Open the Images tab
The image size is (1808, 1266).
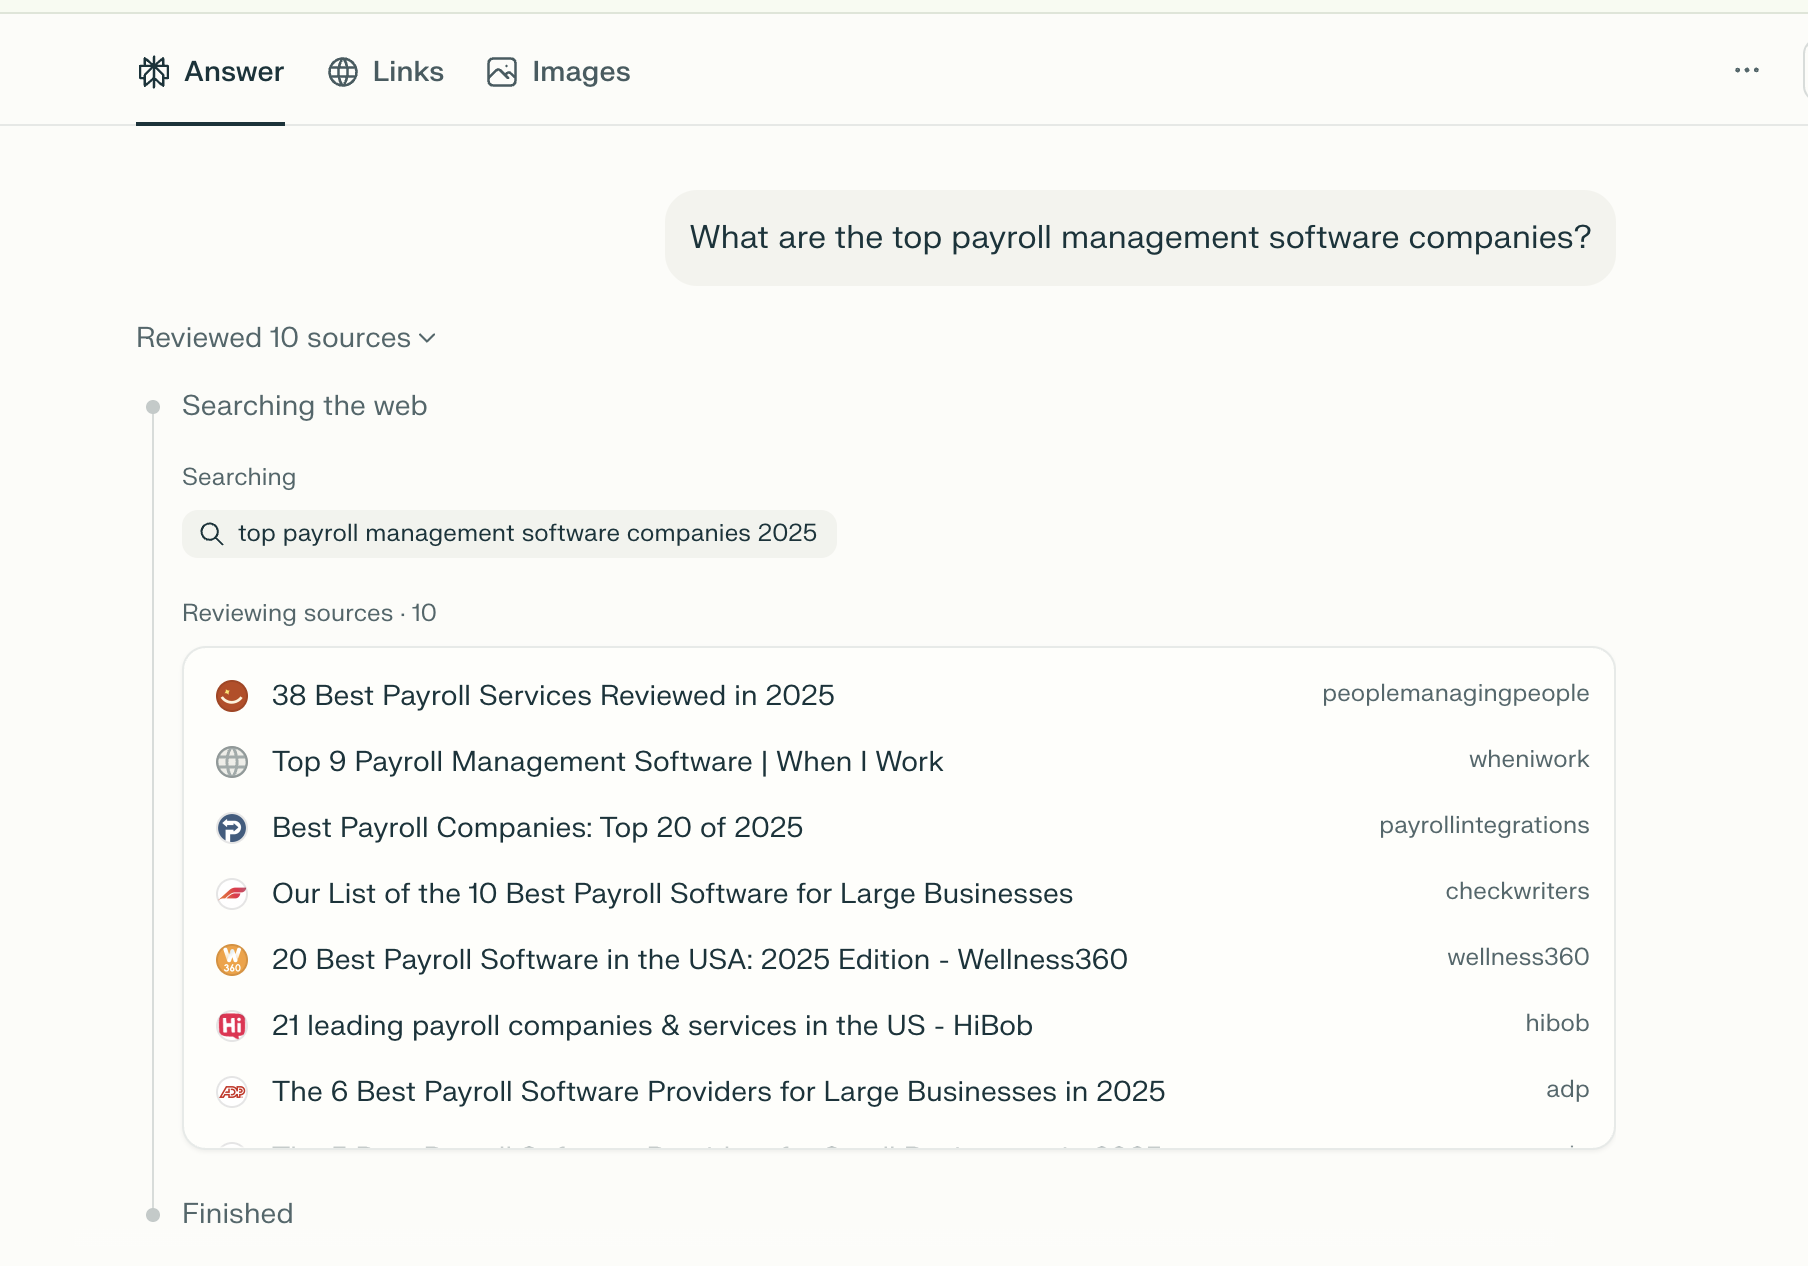coord(558,72)
